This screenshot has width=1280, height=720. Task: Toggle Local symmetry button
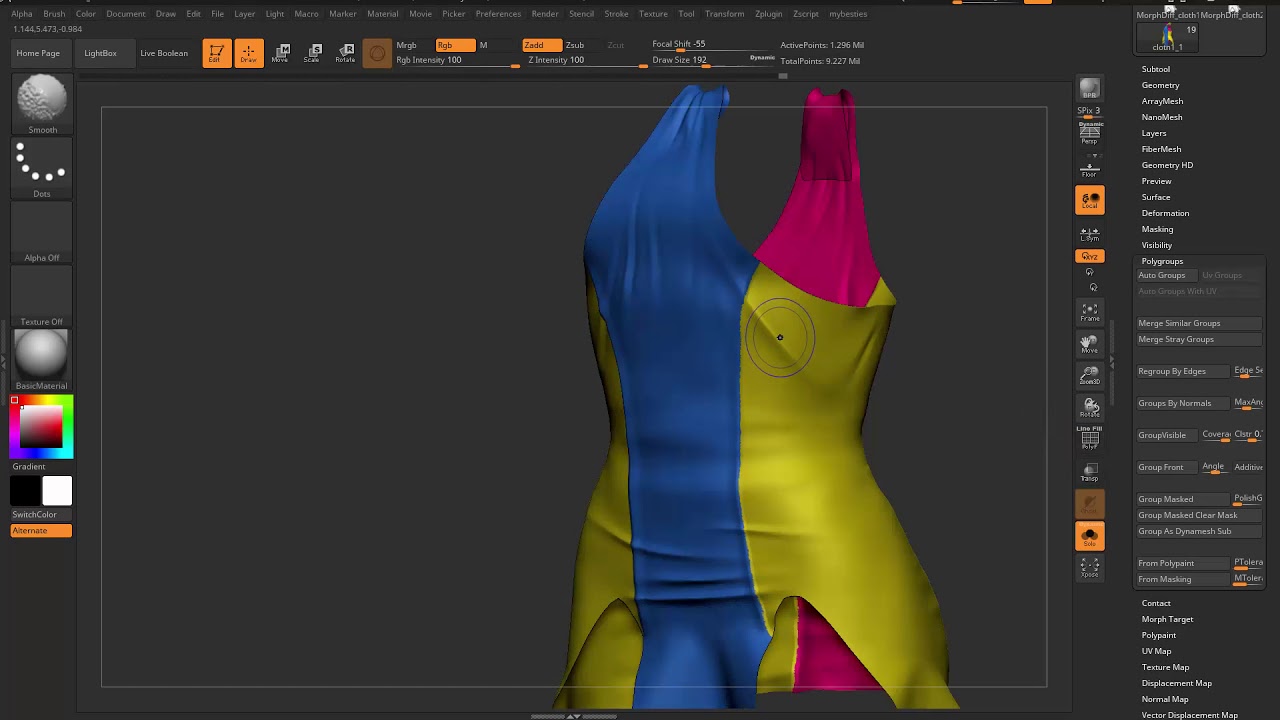click(1090, 200)
